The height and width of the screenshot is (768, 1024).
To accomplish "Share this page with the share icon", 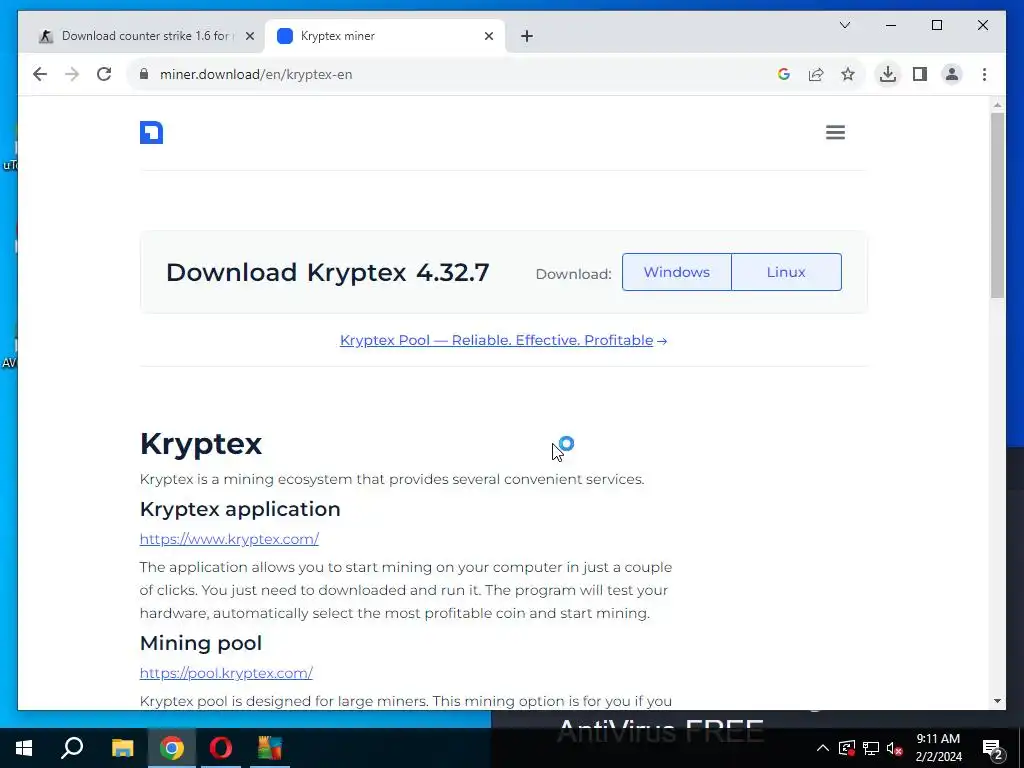I will pos(816,74).
